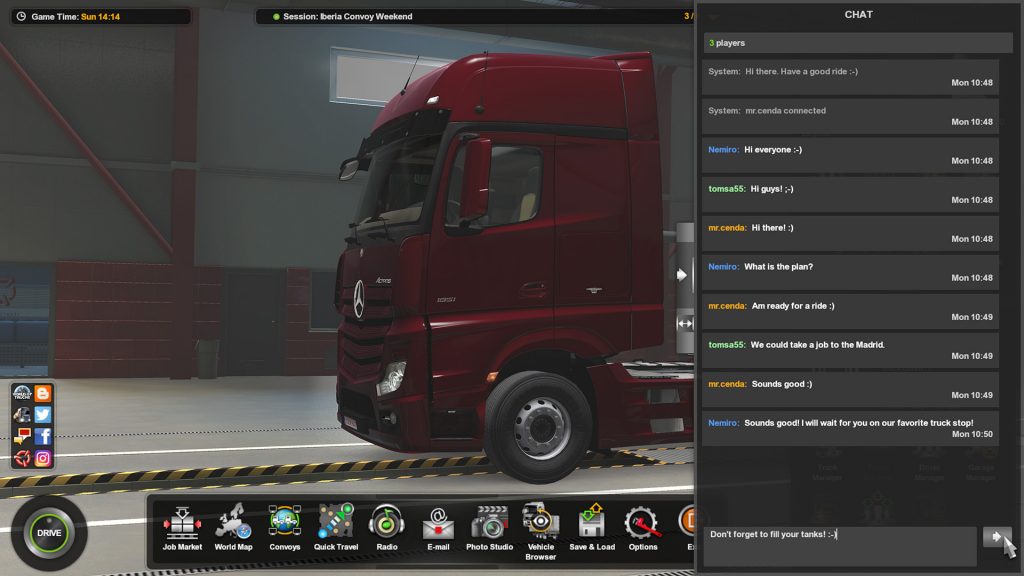Open the Vehicle Browser

[541, 532]
